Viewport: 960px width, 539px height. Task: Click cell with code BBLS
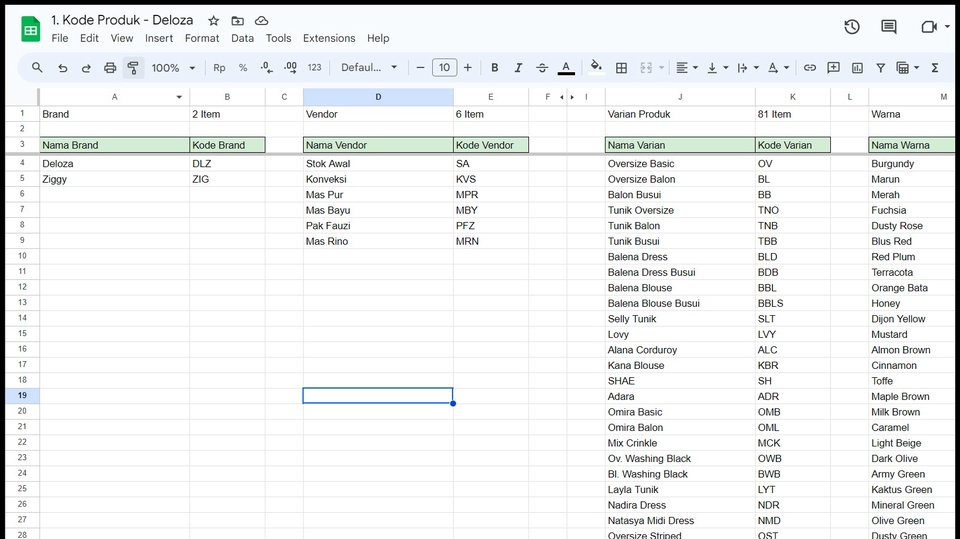coord(793,303)
